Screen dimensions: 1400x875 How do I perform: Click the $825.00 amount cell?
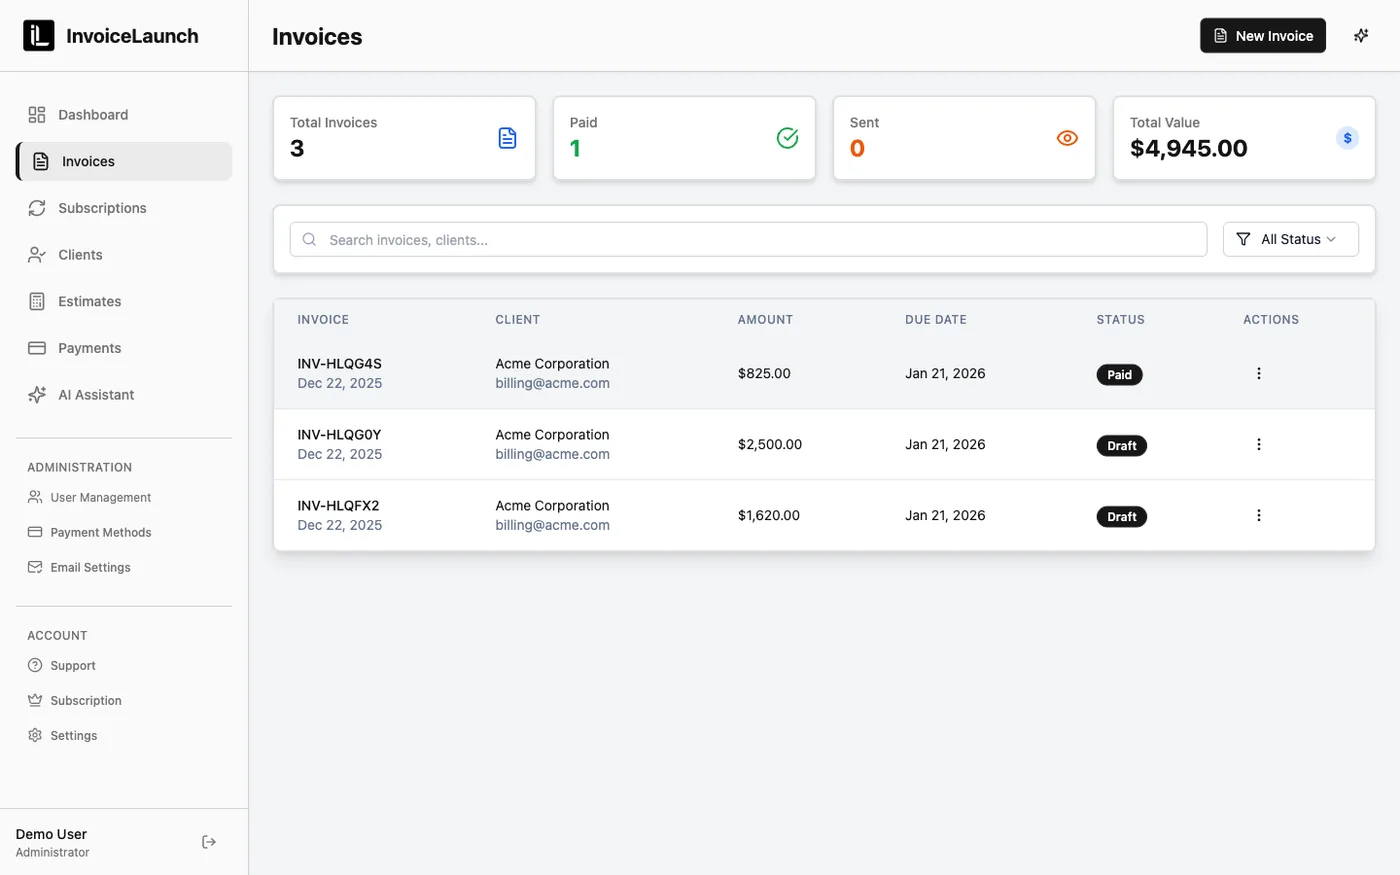[764, 373]
